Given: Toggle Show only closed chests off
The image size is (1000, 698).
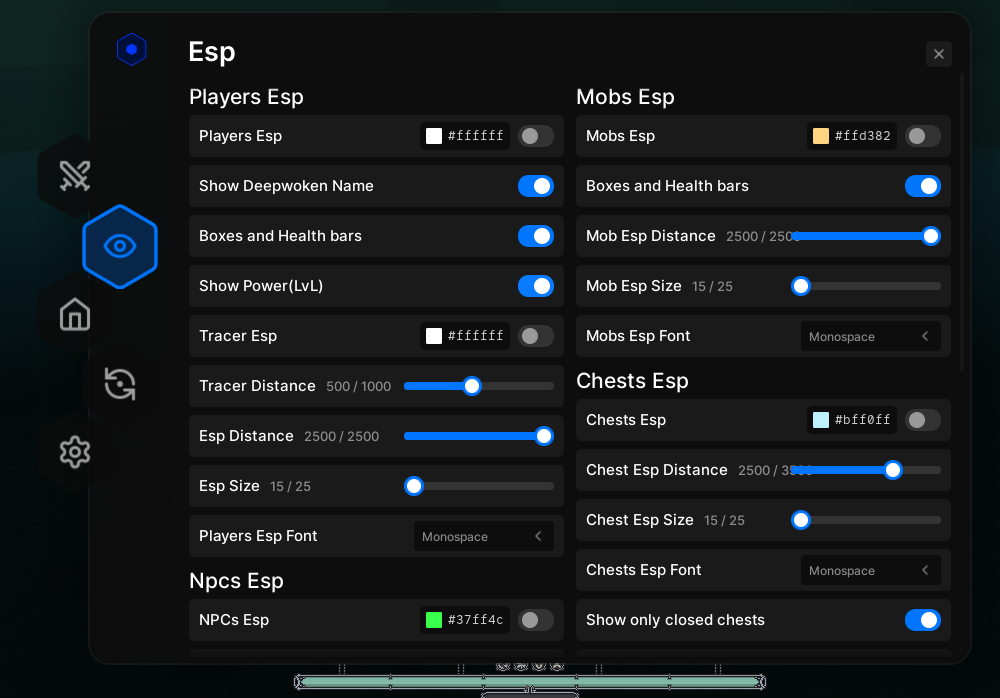Looking at the screenshot, I should pos(922,620).
